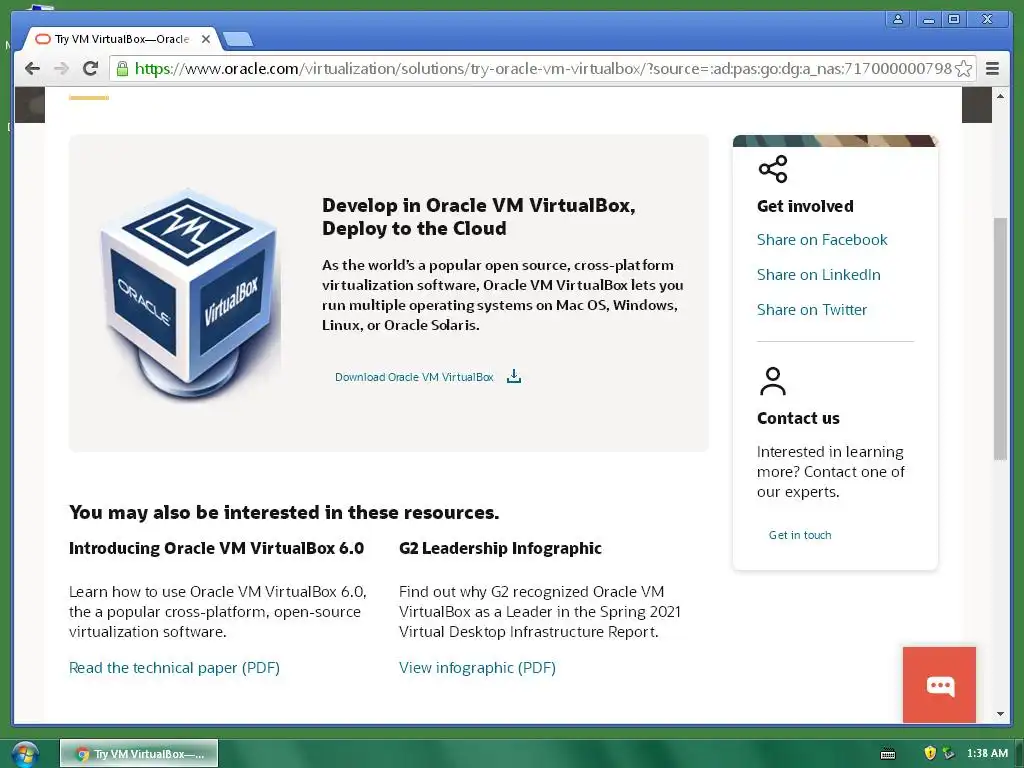Image resolution: width=1024 pixels, height=768 pixels.
Task: Click the download arrow icon
Action: point(514,376)
